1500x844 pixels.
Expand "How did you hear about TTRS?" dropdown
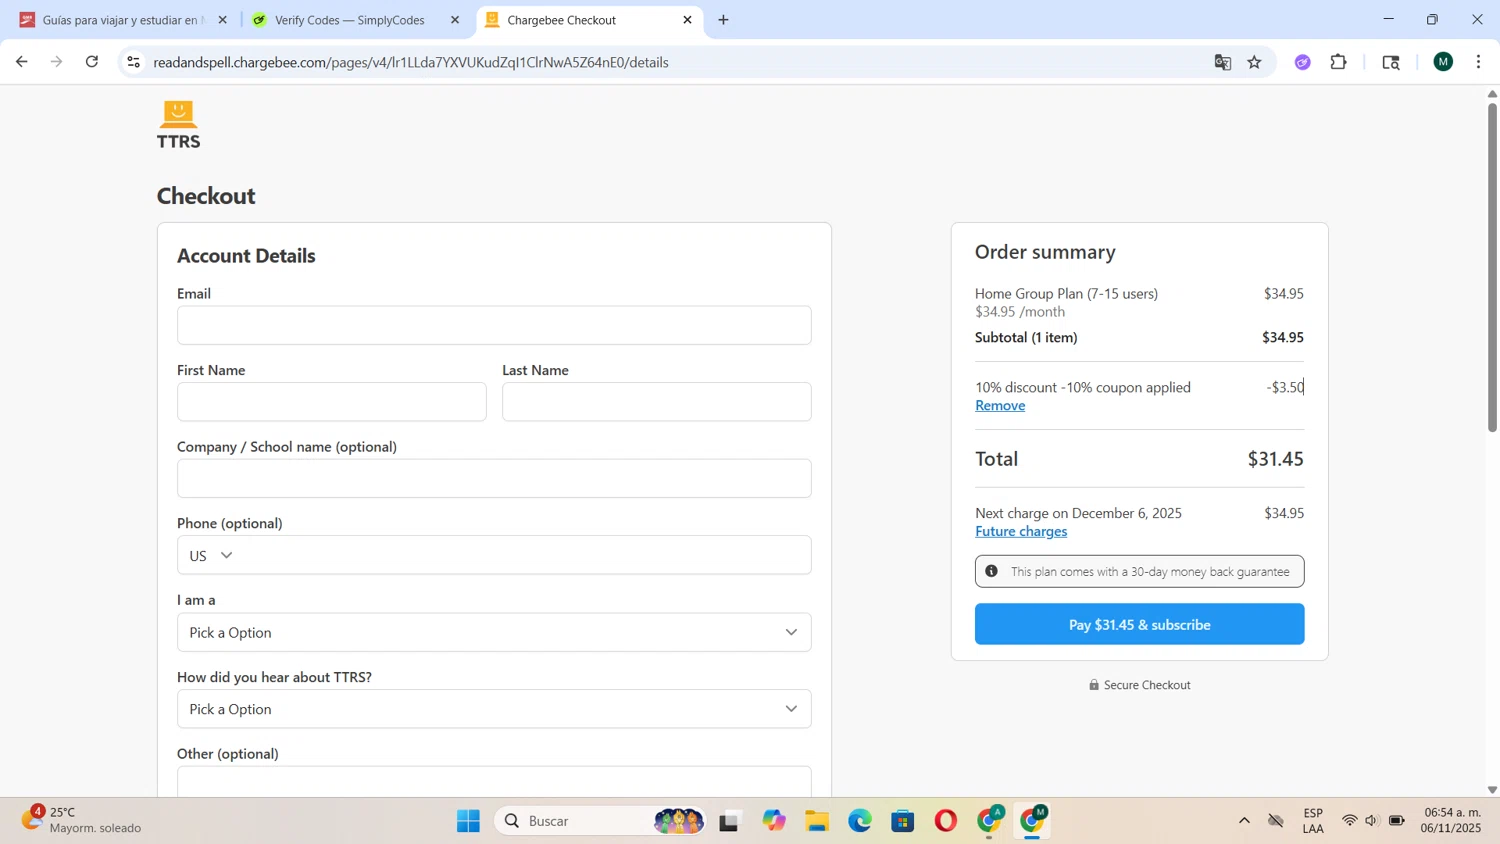coord(494,709)
